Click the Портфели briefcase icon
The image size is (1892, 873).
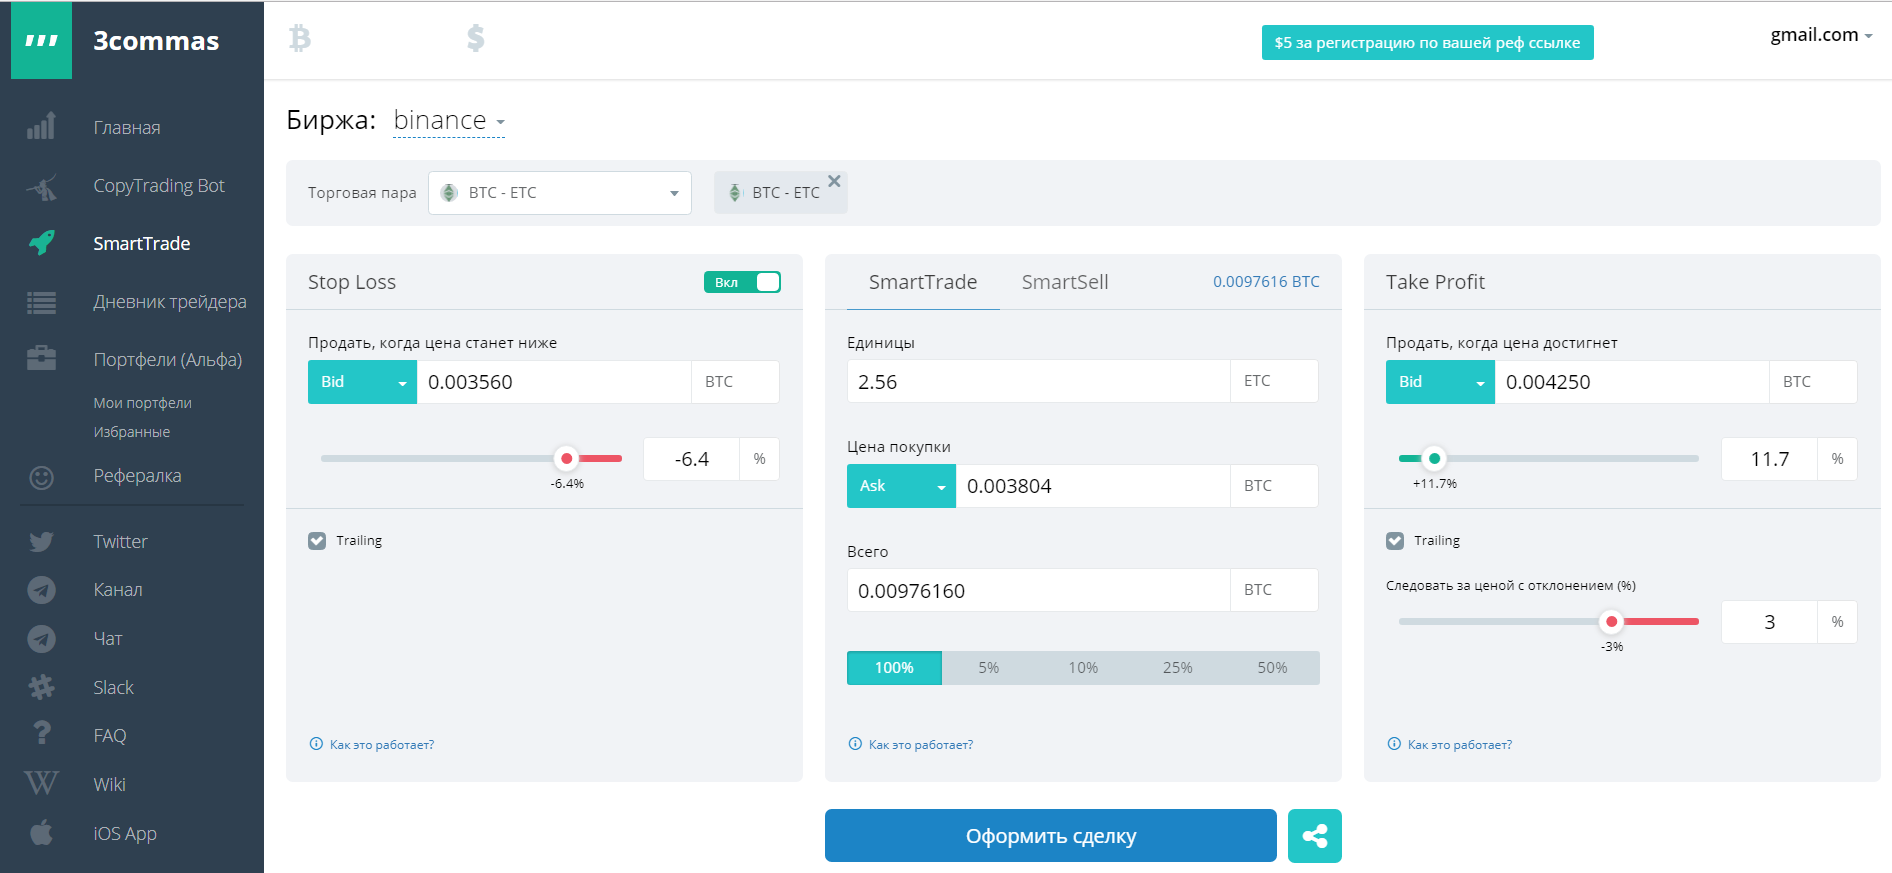41,358
